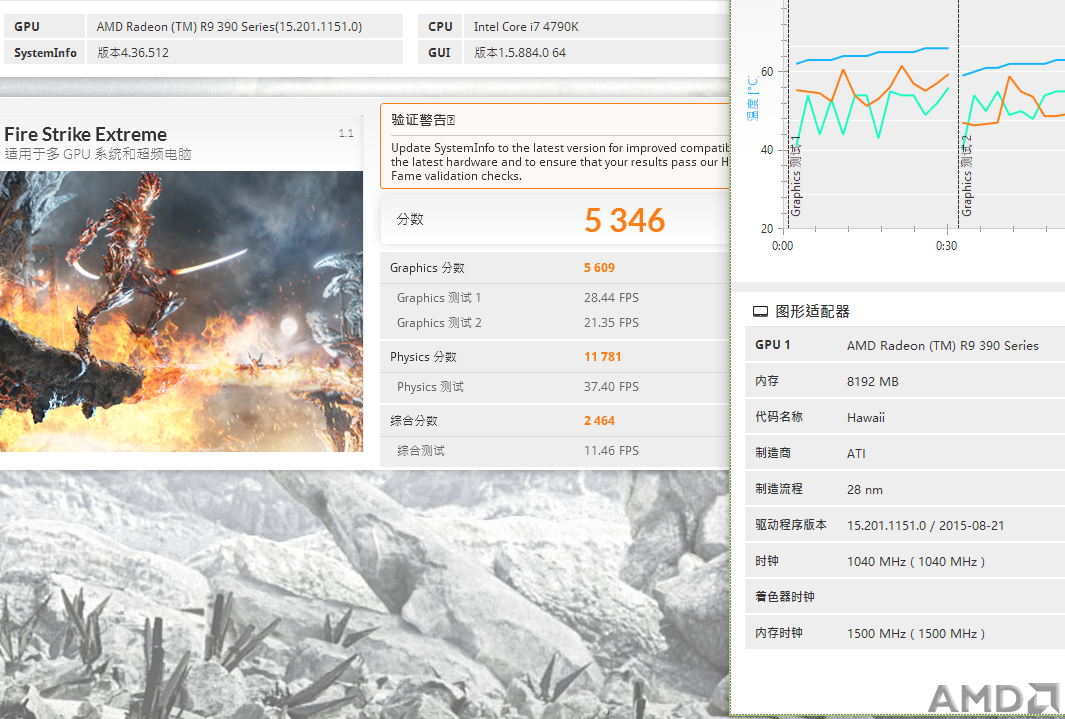
Task: Select Graphics 测试 2 in the score list
Action: pos(439,322)
